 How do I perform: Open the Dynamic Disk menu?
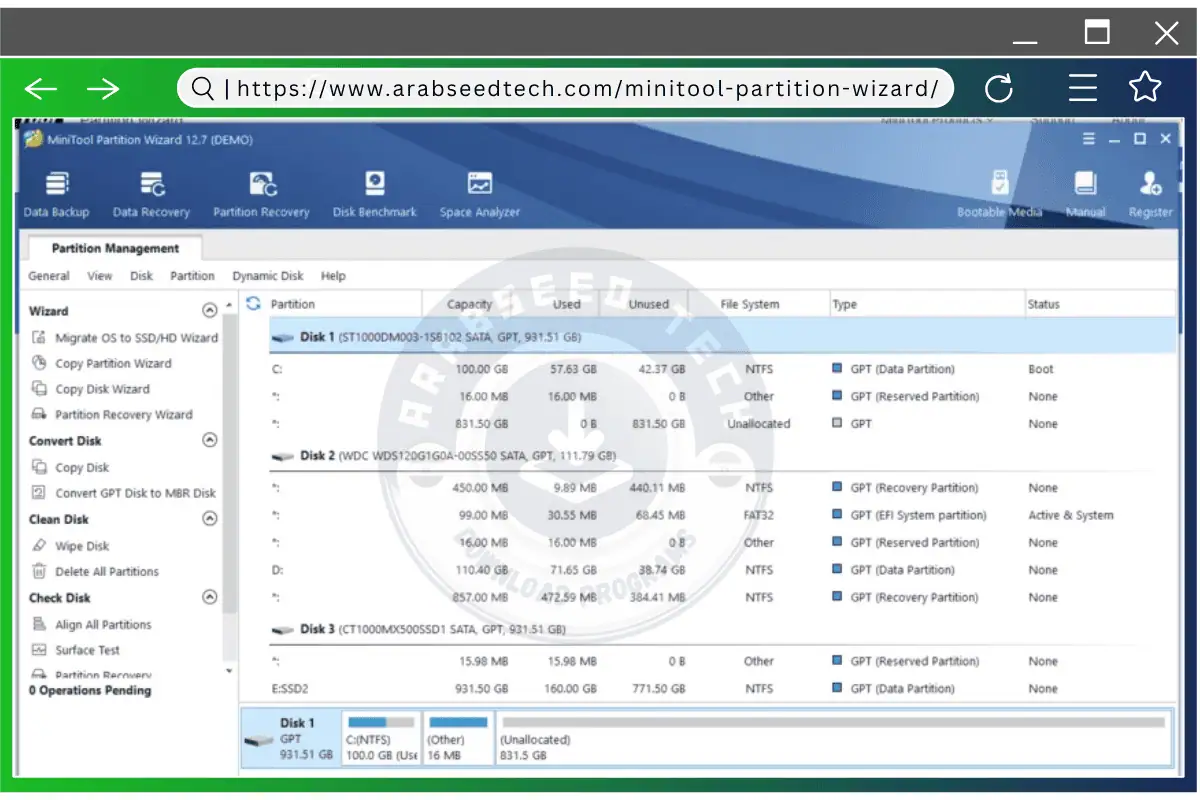pos(268,276)
